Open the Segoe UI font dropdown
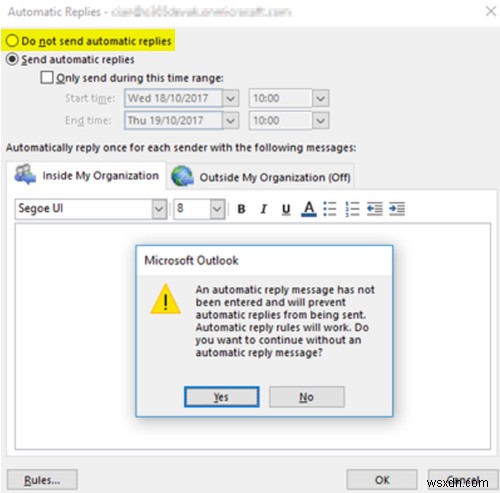 pos(159,209)
